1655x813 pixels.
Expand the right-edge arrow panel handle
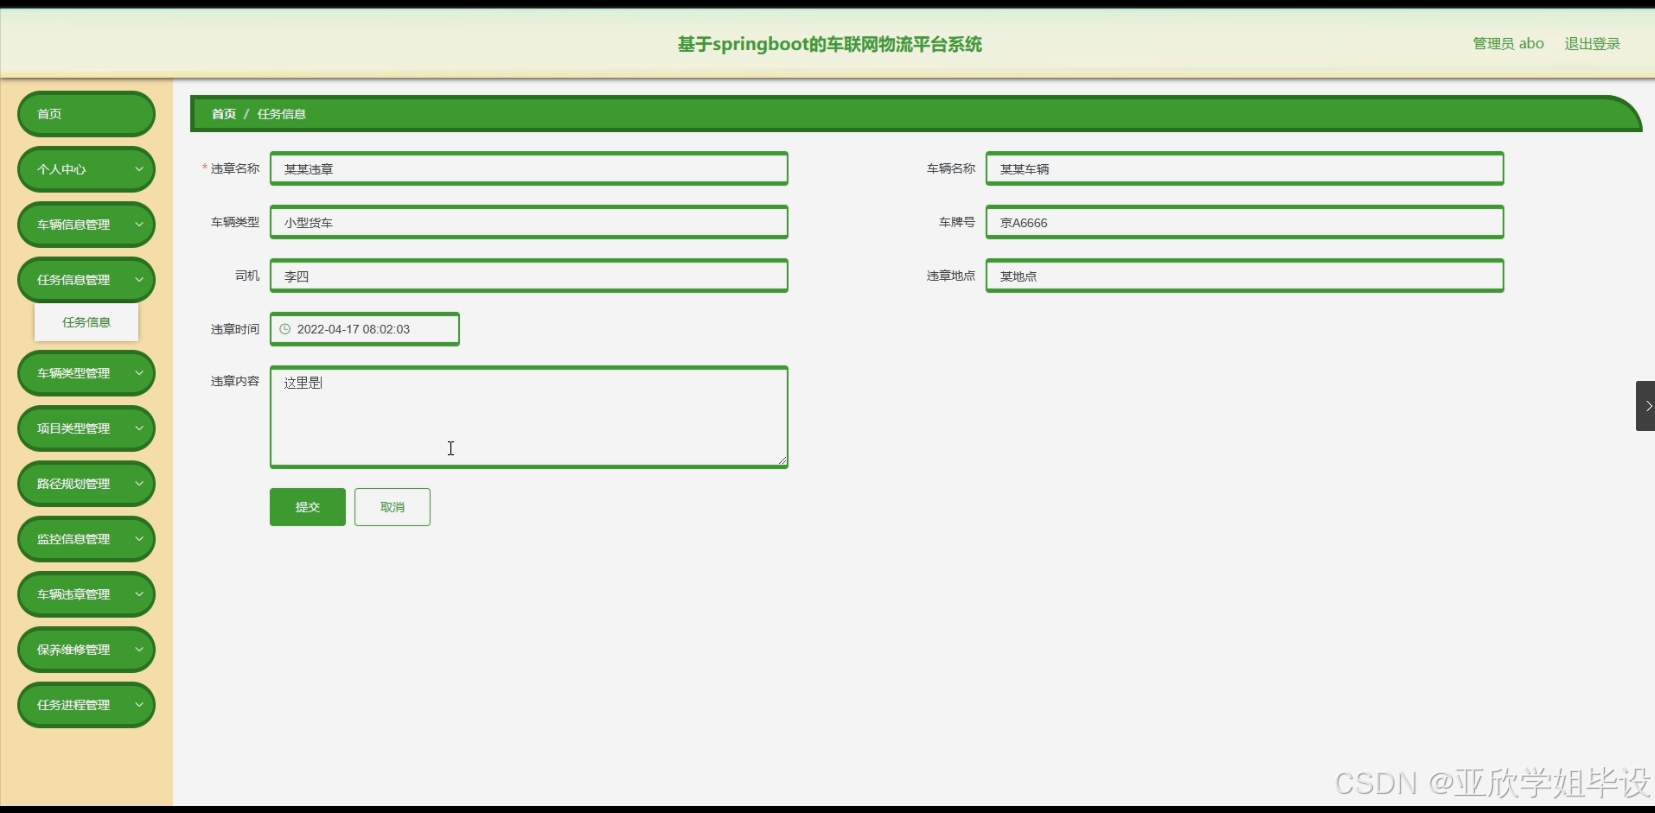click(x=1645, y=406)
